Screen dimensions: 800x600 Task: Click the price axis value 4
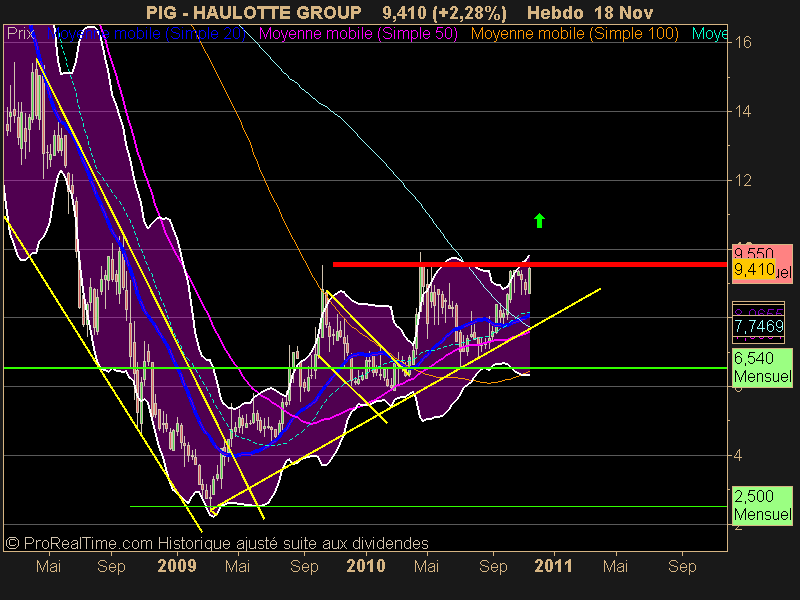738,455
